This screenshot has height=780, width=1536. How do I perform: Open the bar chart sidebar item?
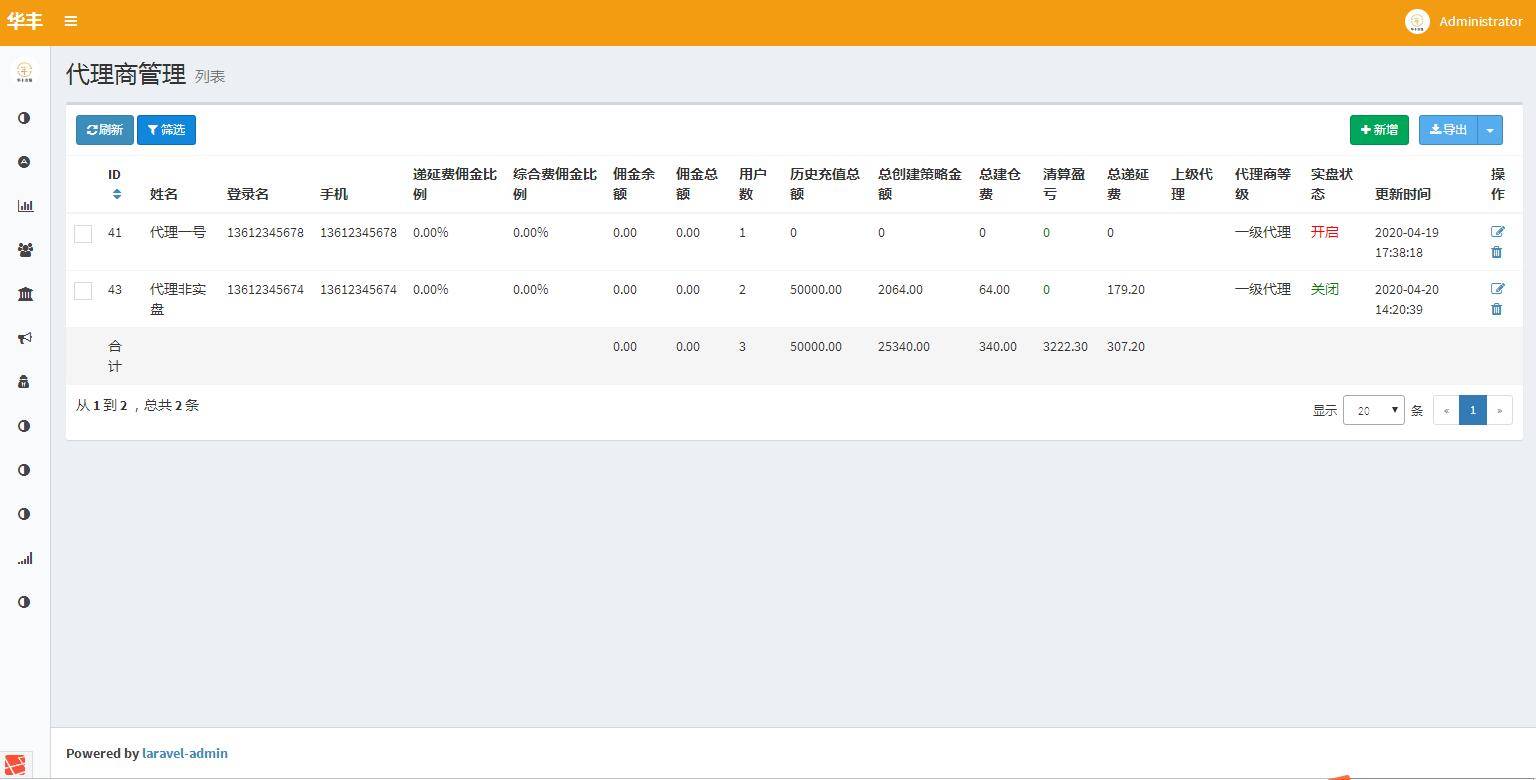tap(25, 206)
